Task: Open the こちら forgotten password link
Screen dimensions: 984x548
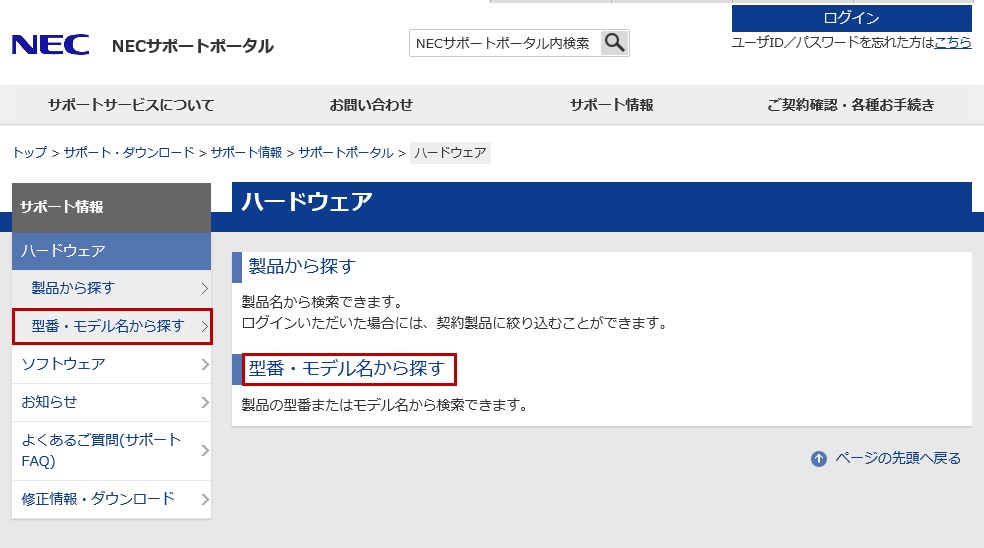Action: pyautogui.click(x=953, y=42)
